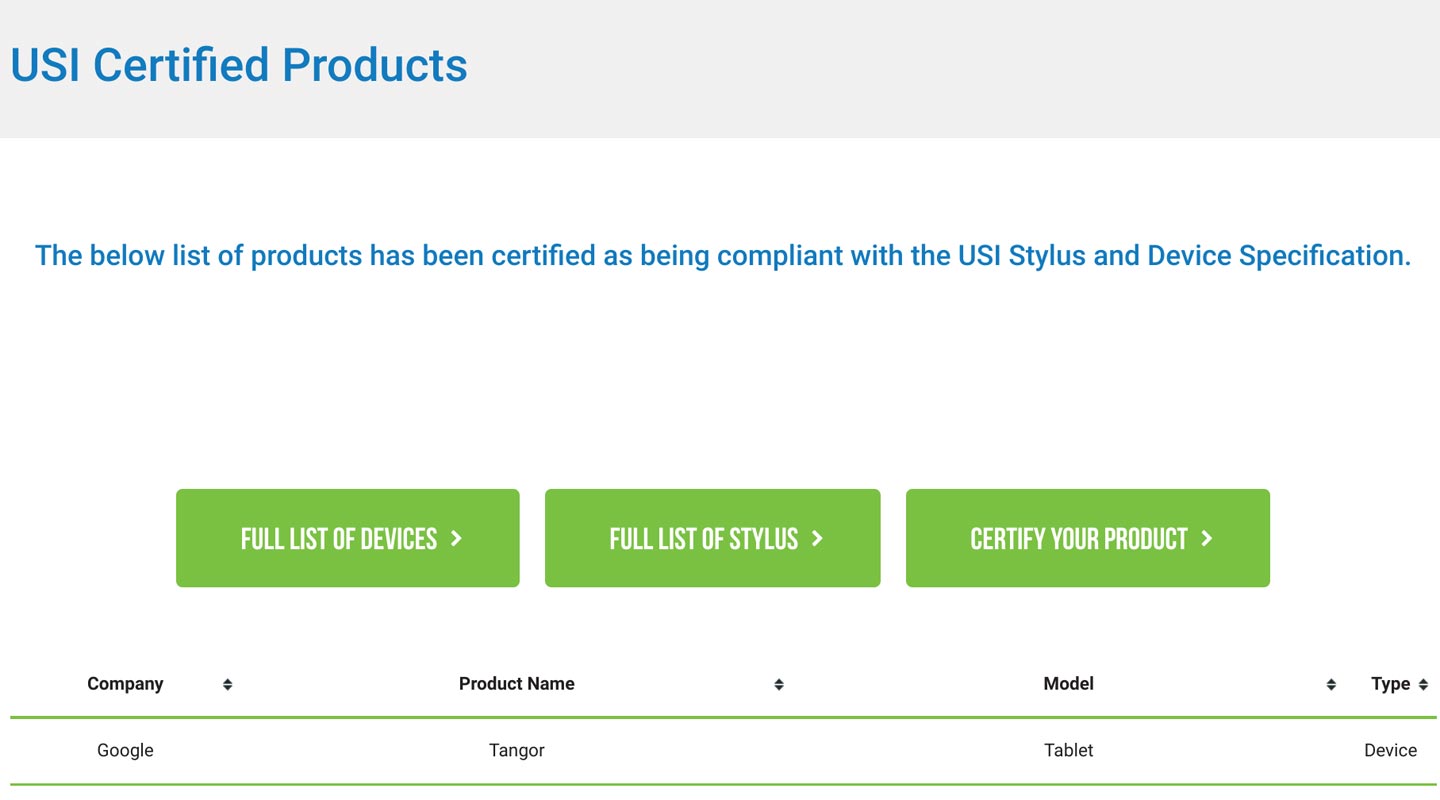Image resolution: width=1440 pixels, height=800 pixels.
Task: Click the Company column sort arrows
Action: [x=227, y=685]
